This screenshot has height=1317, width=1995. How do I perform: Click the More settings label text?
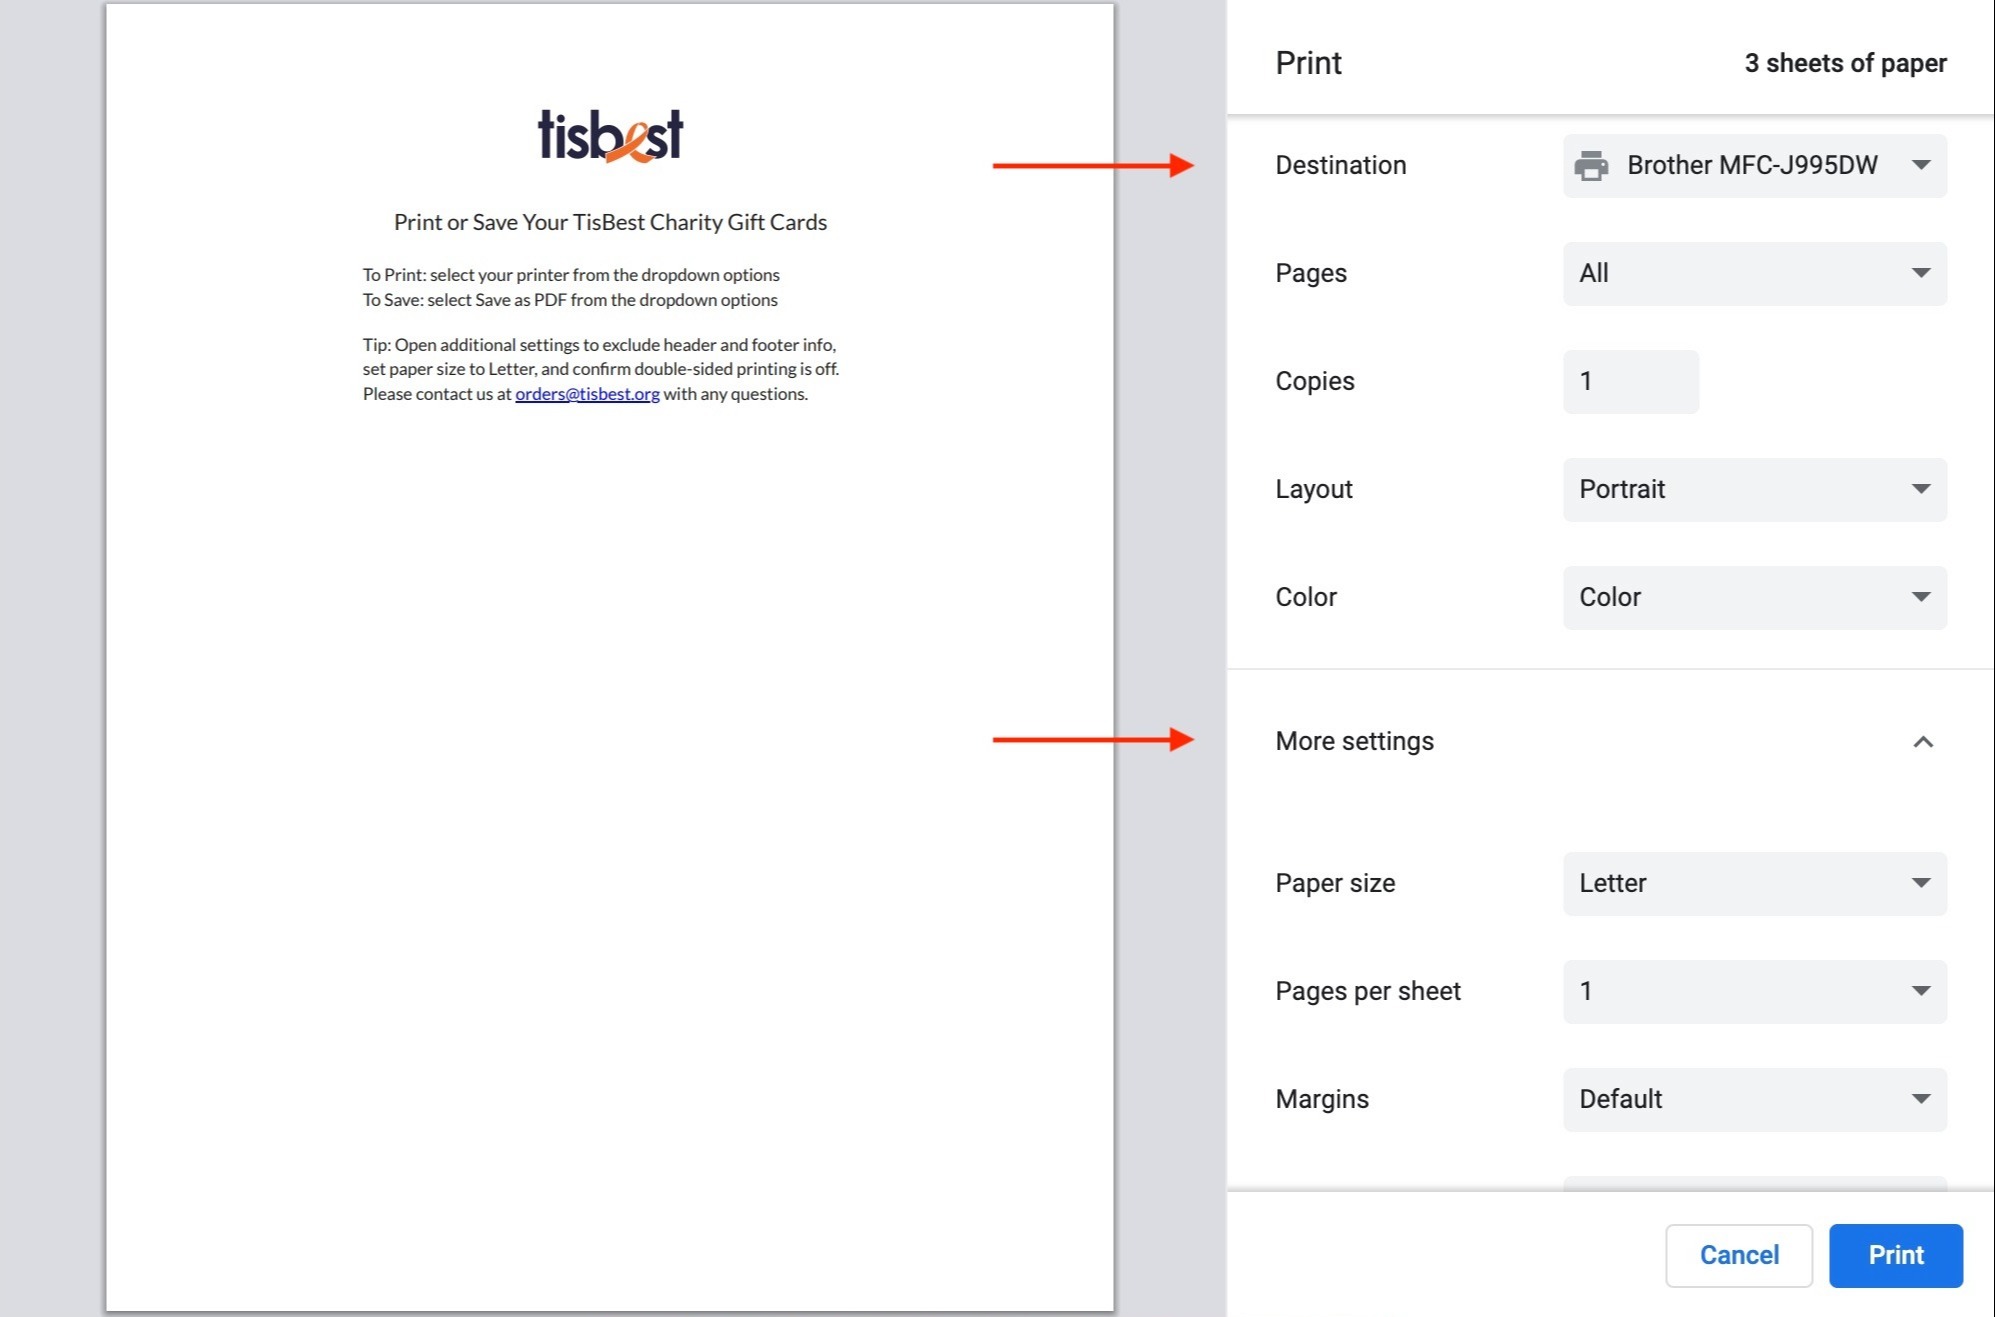click(1354, 741)
